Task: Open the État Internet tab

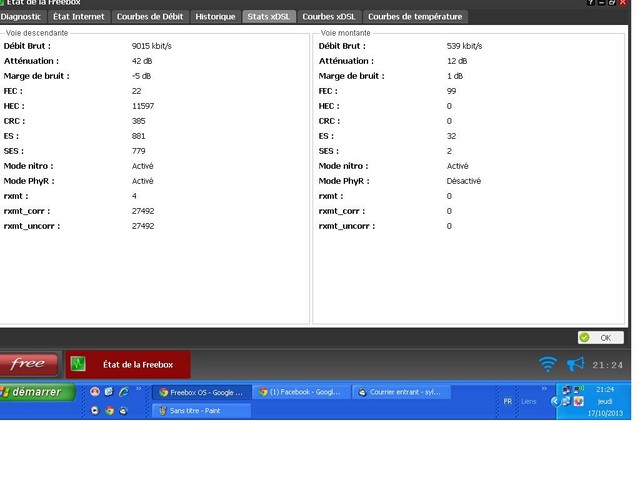Action: pyautogui.click(x=79, y=17)
